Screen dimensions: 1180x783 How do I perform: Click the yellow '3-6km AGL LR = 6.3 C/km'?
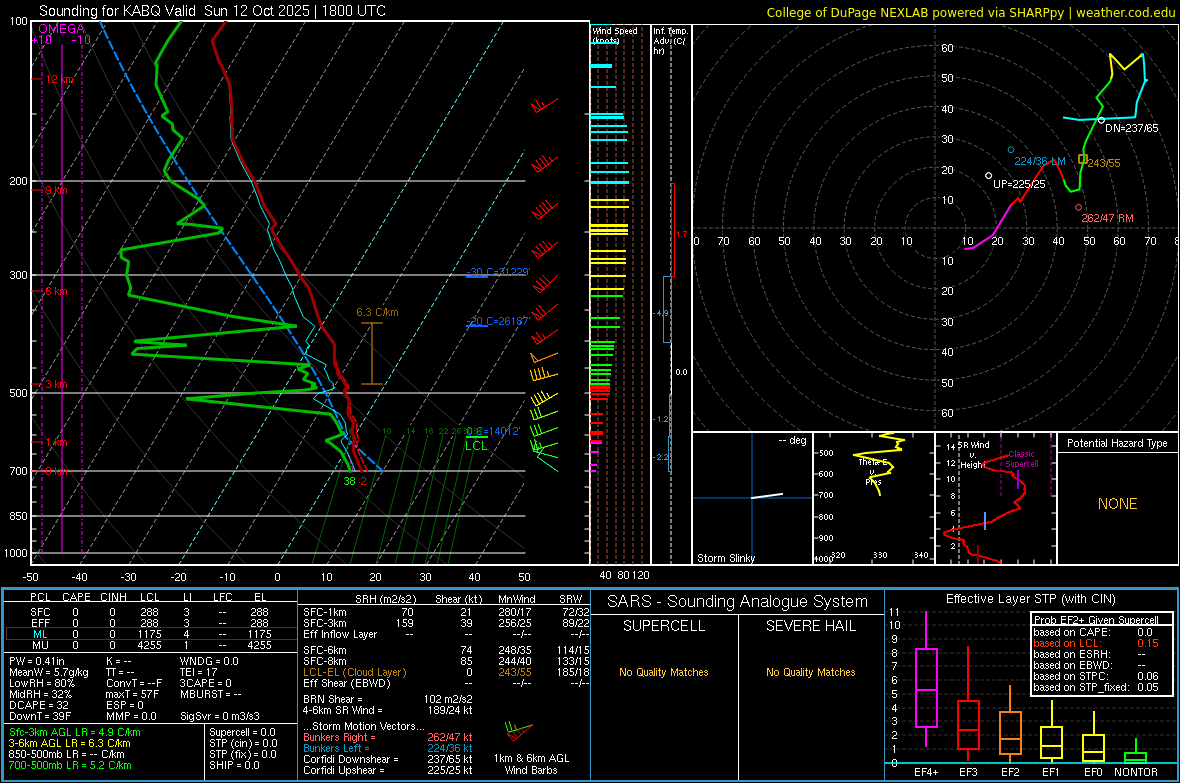pyautogui.click(x=69, y=743)
